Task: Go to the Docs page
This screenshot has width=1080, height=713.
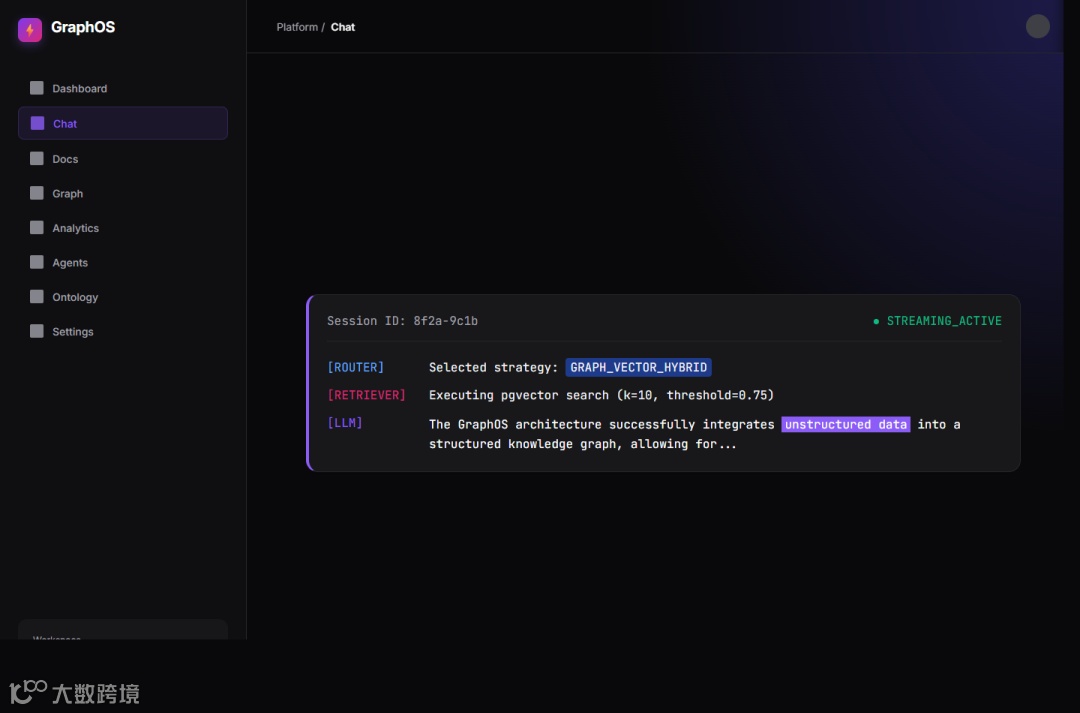Action: tap(123, 158)
